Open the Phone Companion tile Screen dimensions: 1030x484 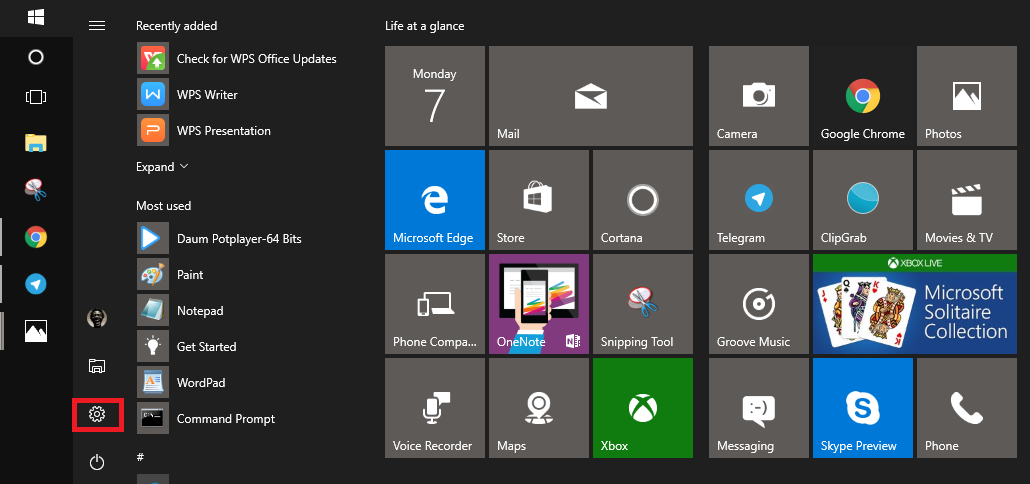[x=435, y=303]
